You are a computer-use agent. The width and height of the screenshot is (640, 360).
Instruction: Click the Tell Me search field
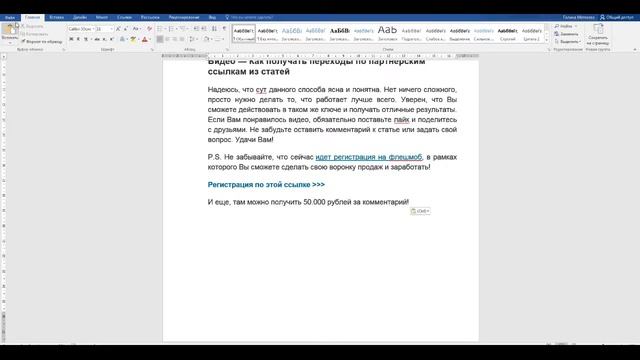[249, 18]
